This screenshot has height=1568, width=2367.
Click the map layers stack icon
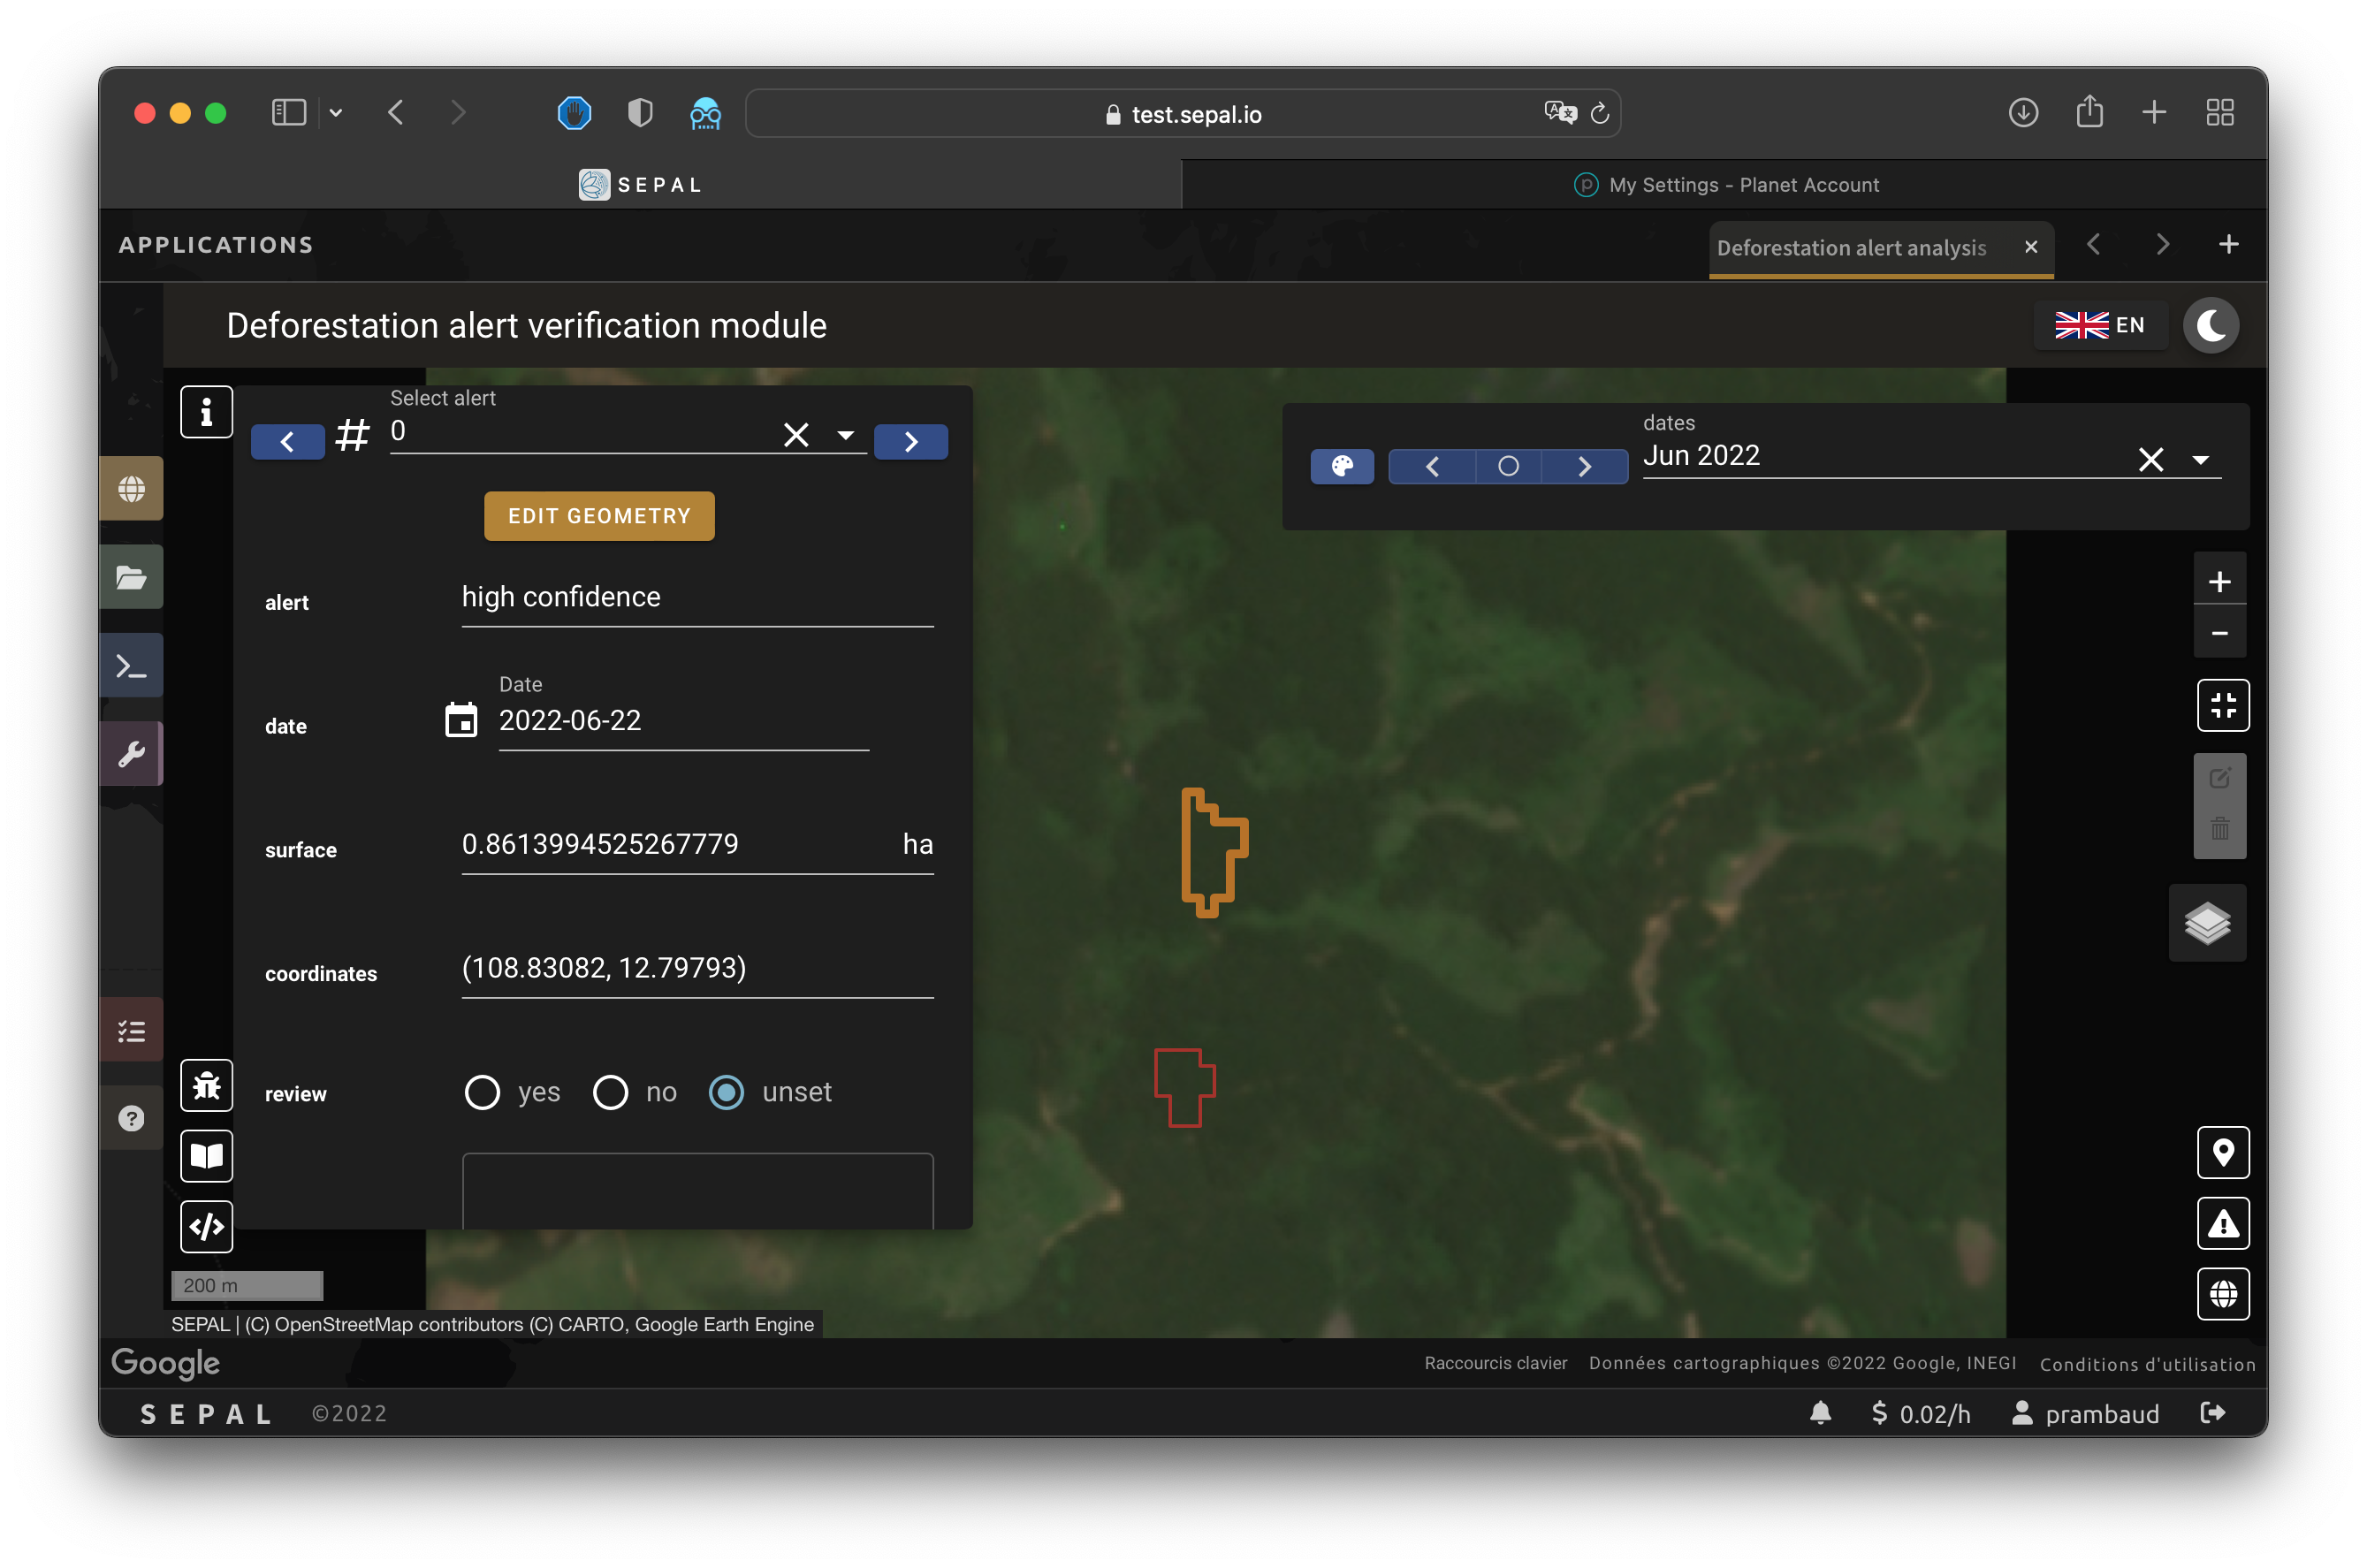2207,922
